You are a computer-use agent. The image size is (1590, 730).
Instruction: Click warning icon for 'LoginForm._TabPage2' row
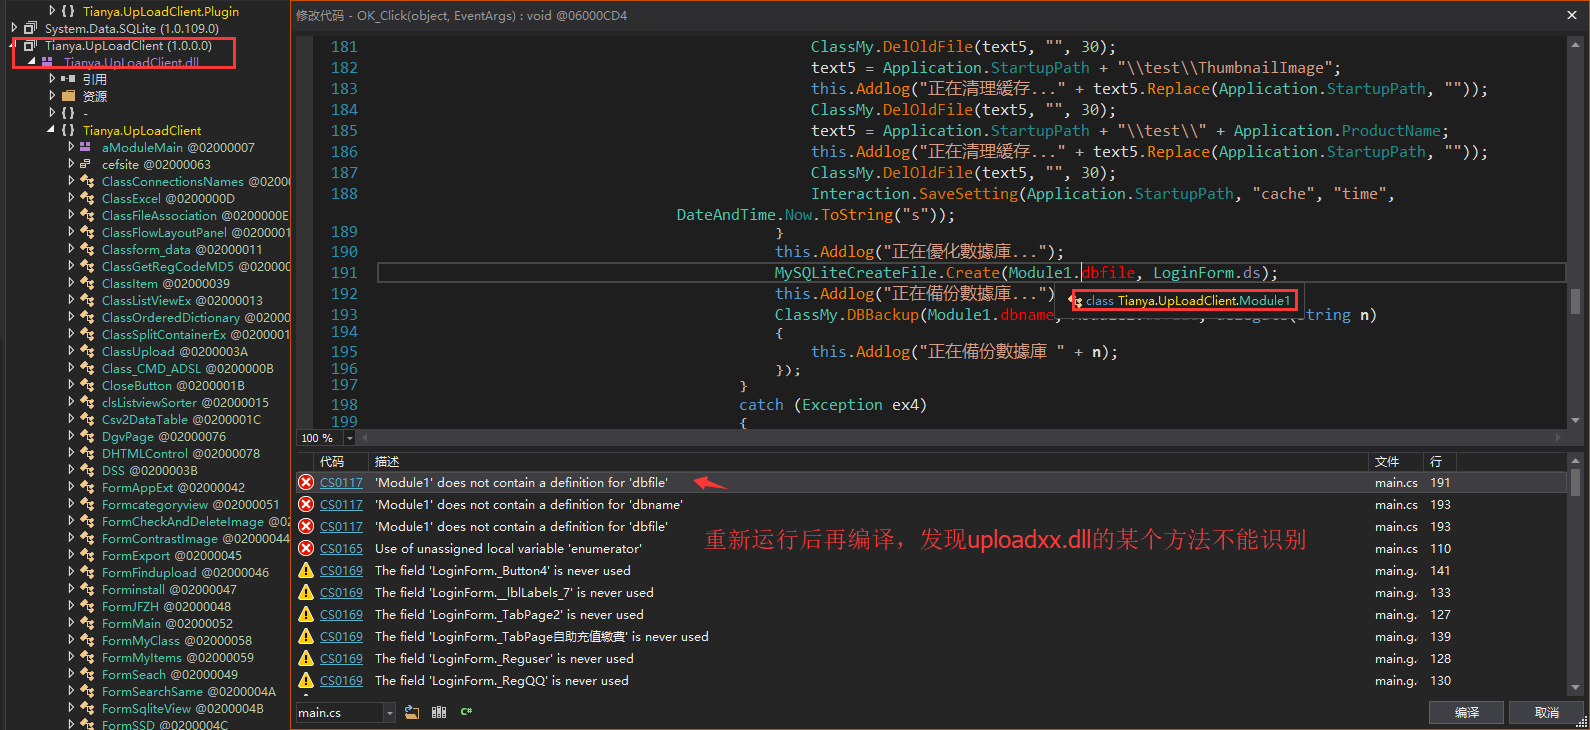tap(306, 614)
